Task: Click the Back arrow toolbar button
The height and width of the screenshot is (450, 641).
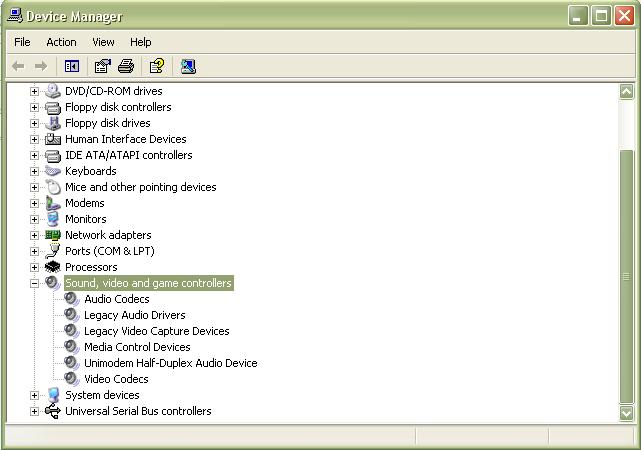Action: (18, 66)
